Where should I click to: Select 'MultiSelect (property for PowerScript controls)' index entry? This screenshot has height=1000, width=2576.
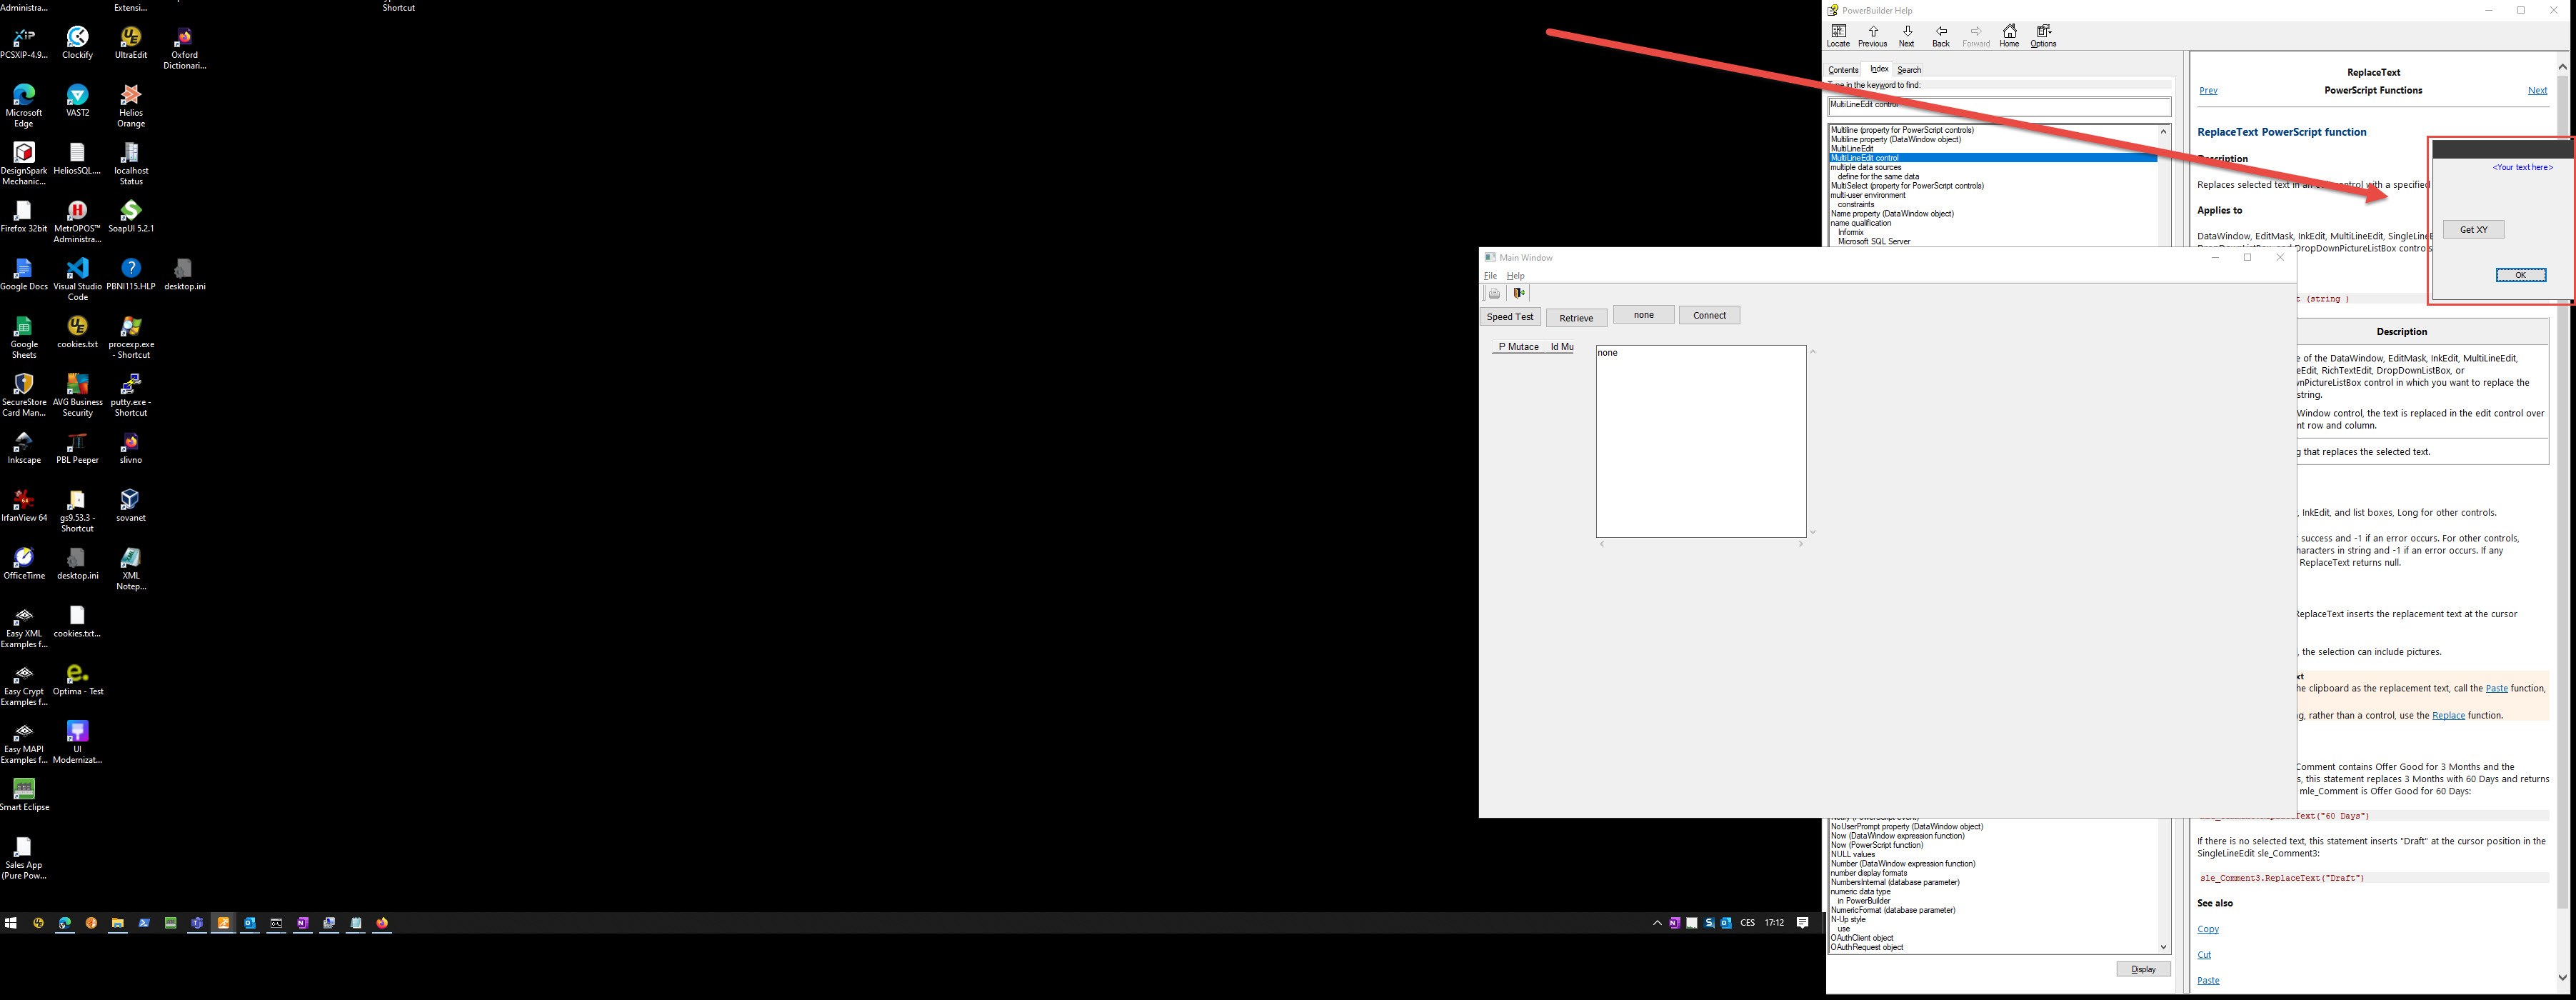coord(1906,186)
